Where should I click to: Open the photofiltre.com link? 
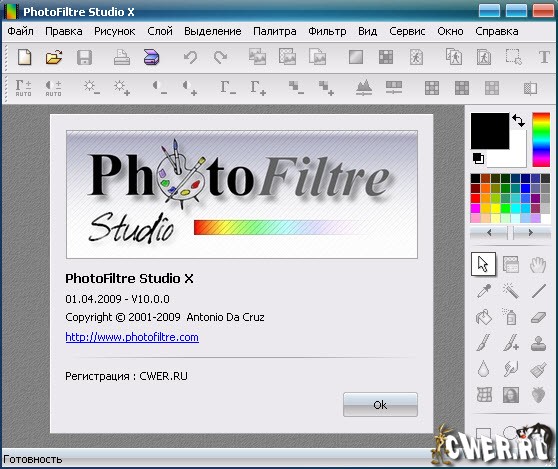[132, 337]
